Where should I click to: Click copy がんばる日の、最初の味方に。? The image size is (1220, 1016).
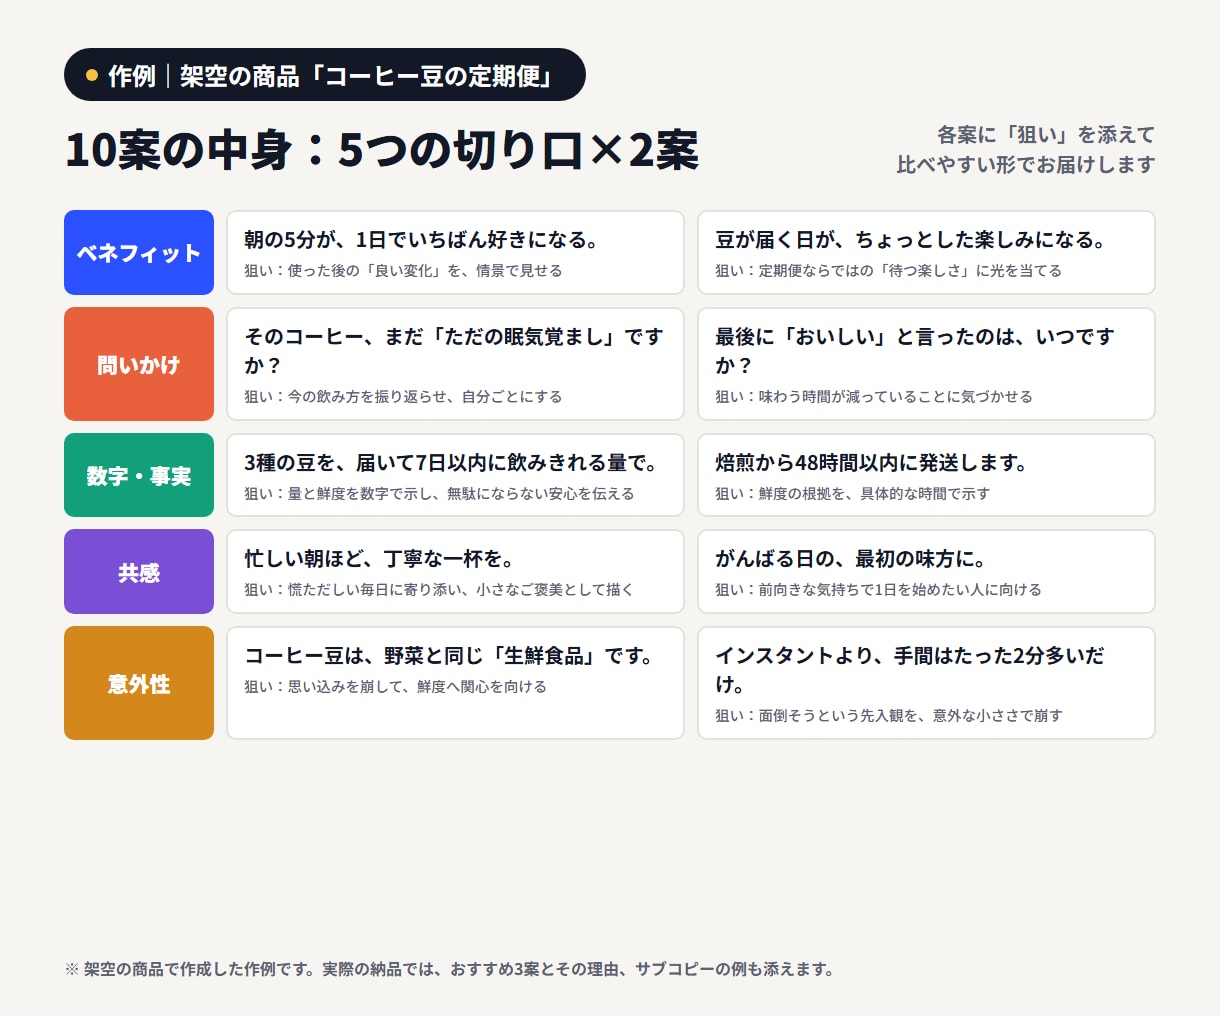click(852, 559)
